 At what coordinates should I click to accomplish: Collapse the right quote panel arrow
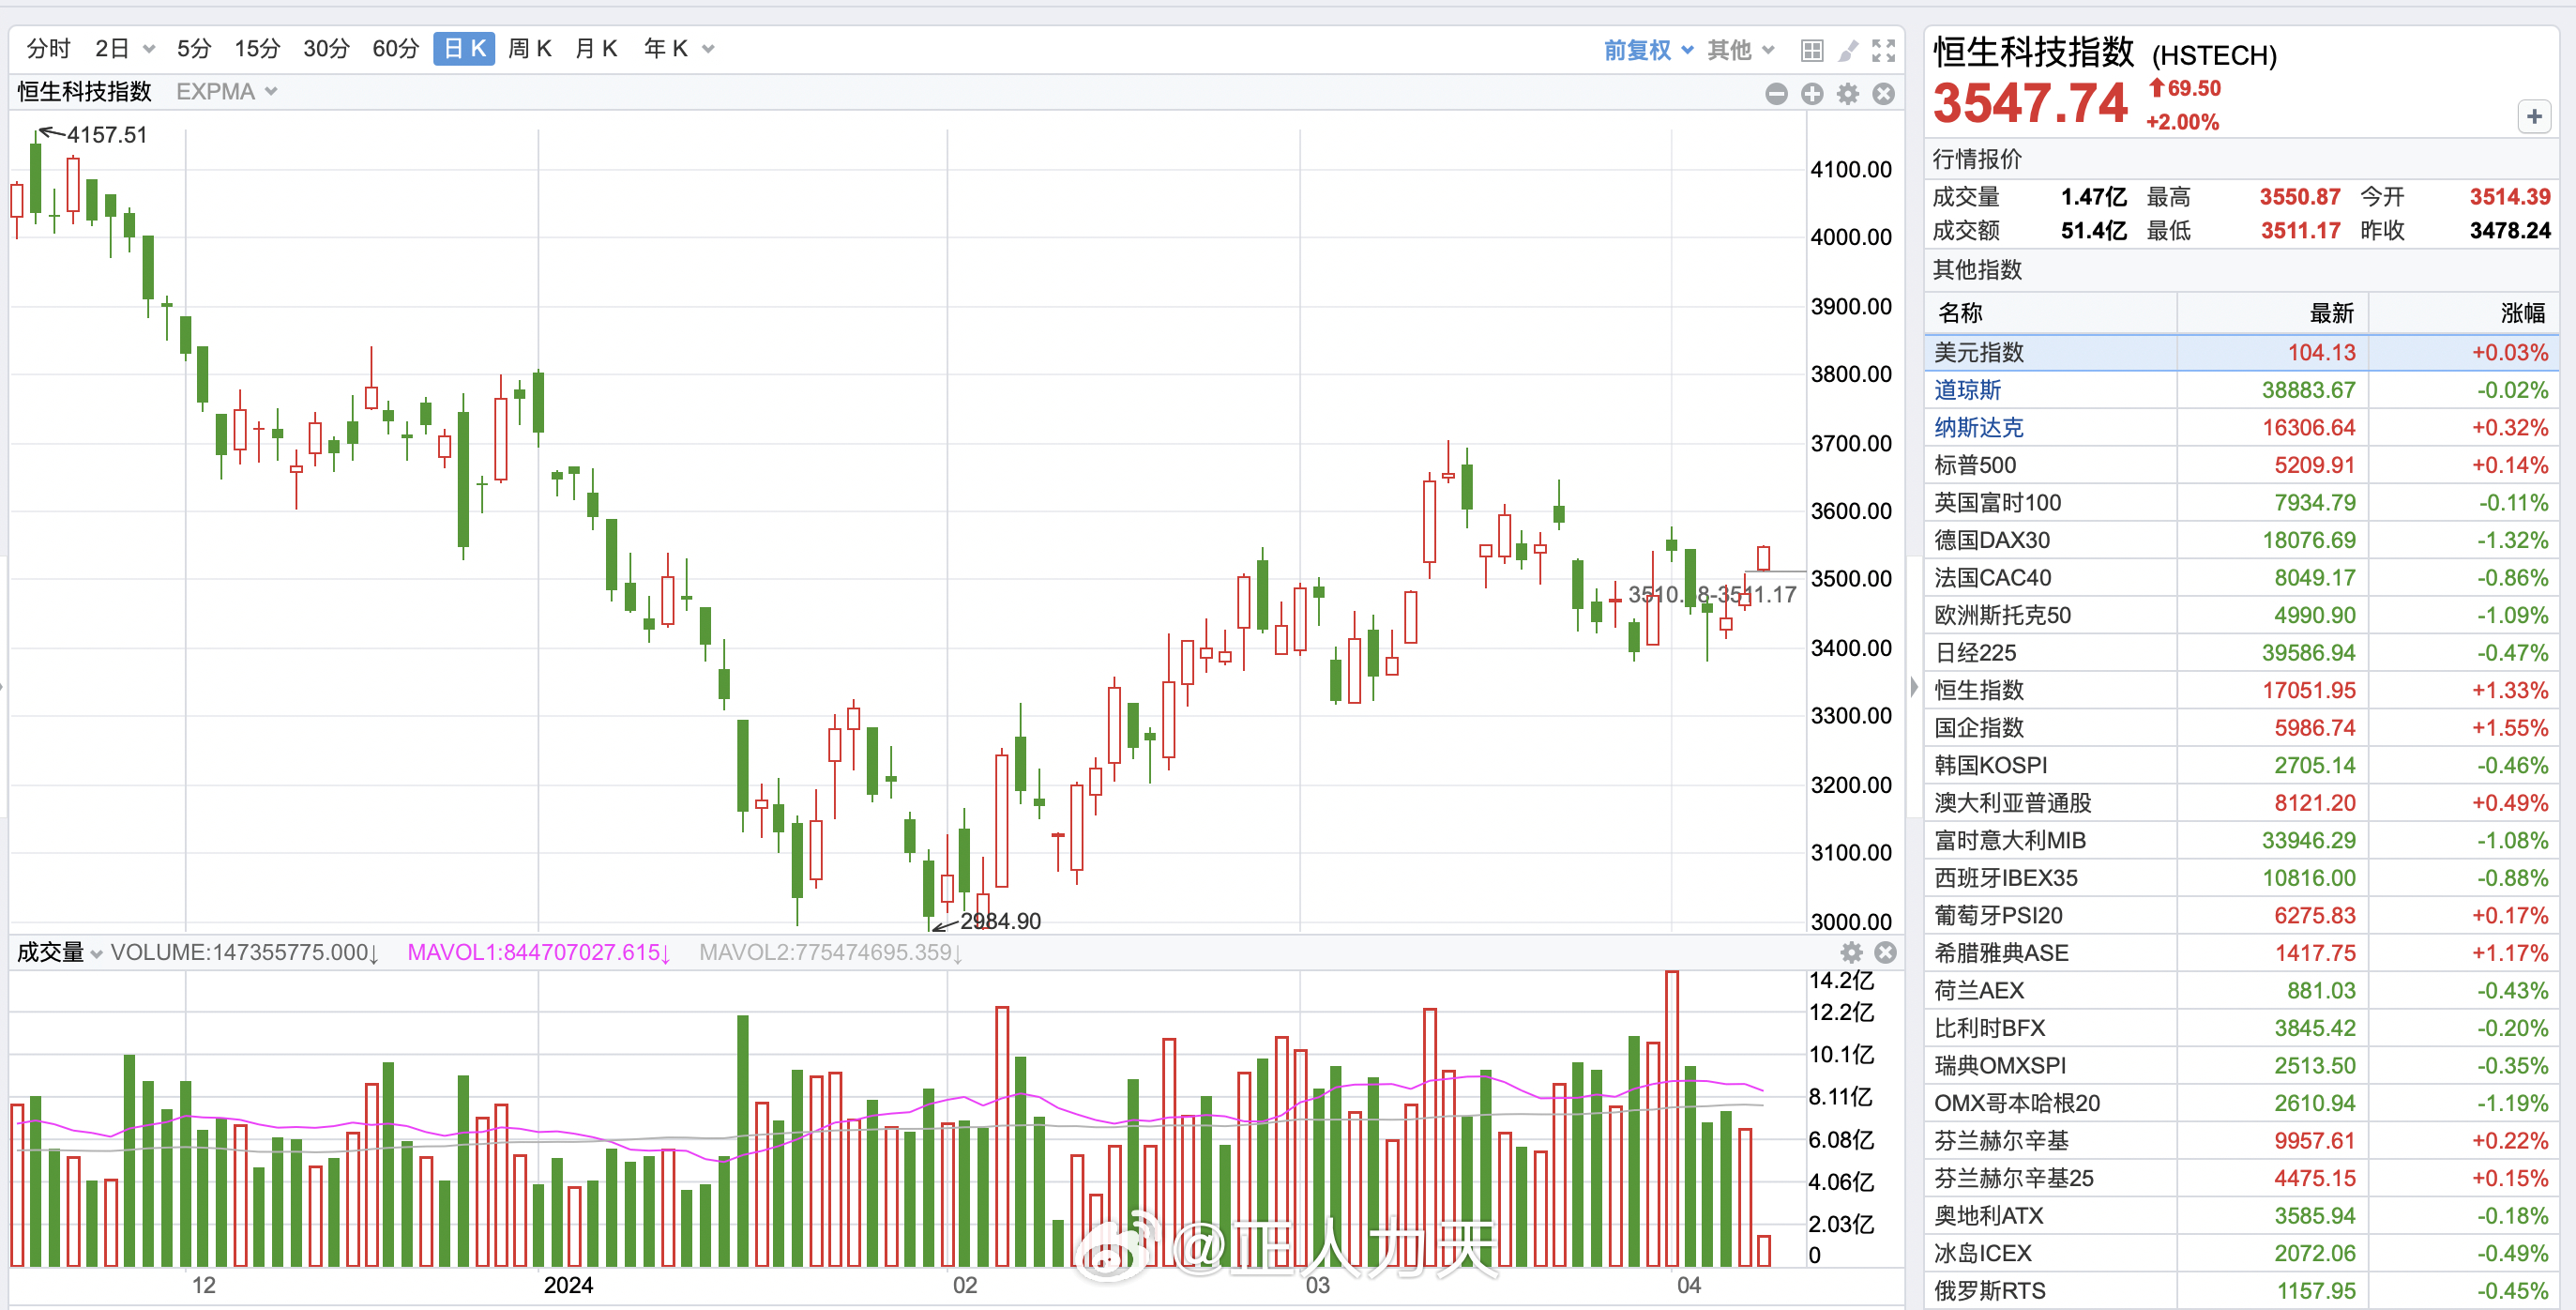coord(1914,687)
